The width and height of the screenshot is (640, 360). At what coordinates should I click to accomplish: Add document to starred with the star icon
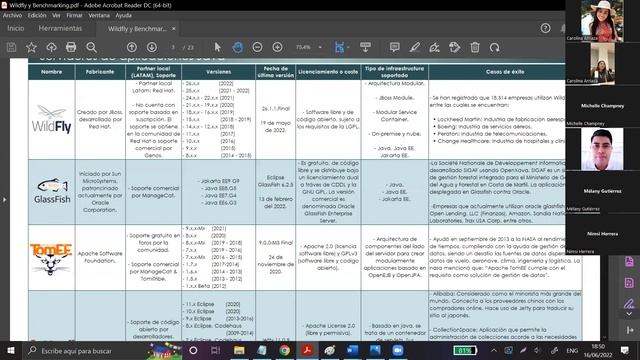31,47
